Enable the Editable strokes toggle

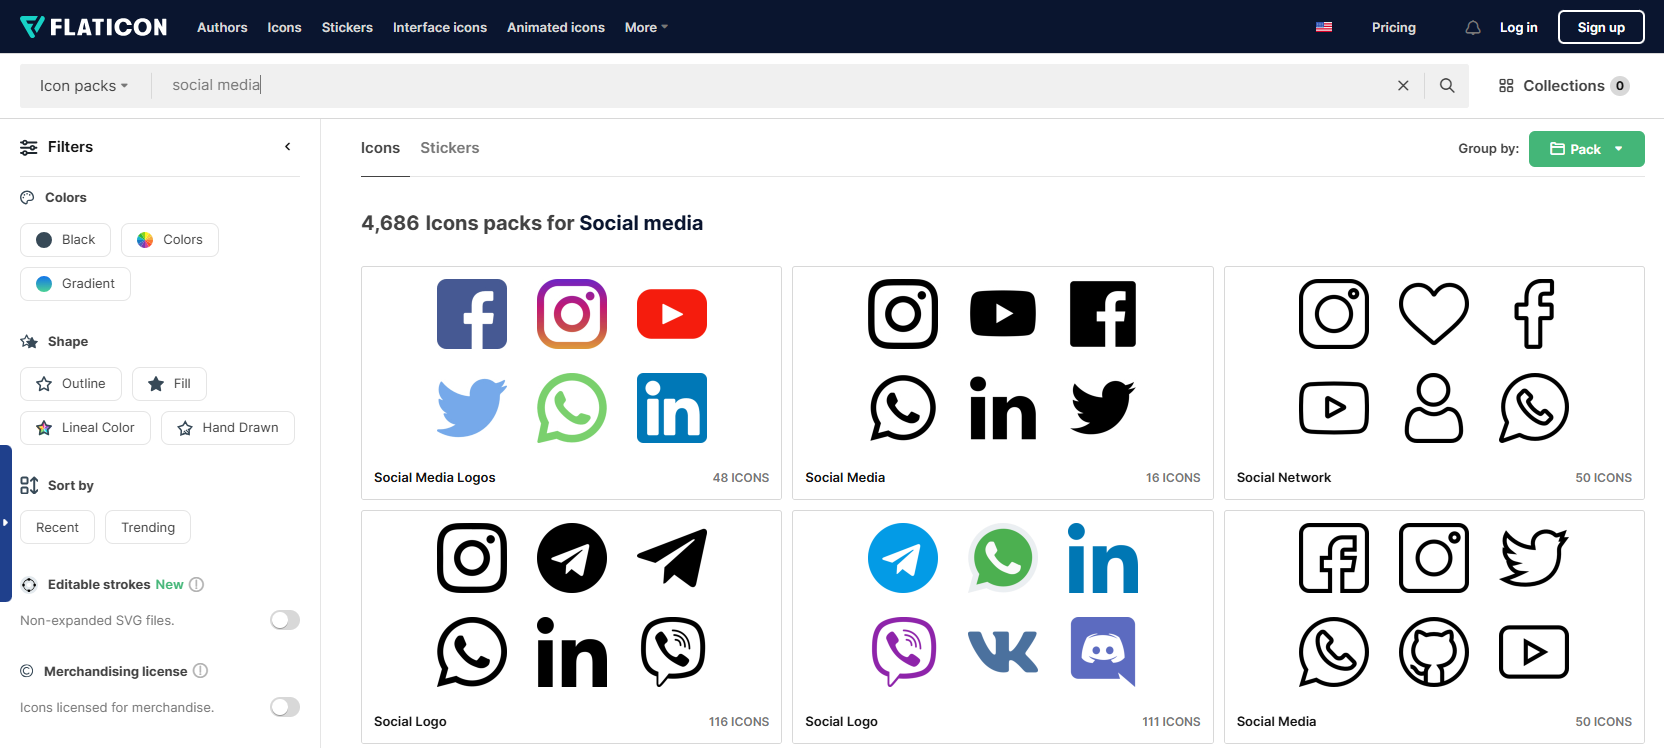[285, 620]
